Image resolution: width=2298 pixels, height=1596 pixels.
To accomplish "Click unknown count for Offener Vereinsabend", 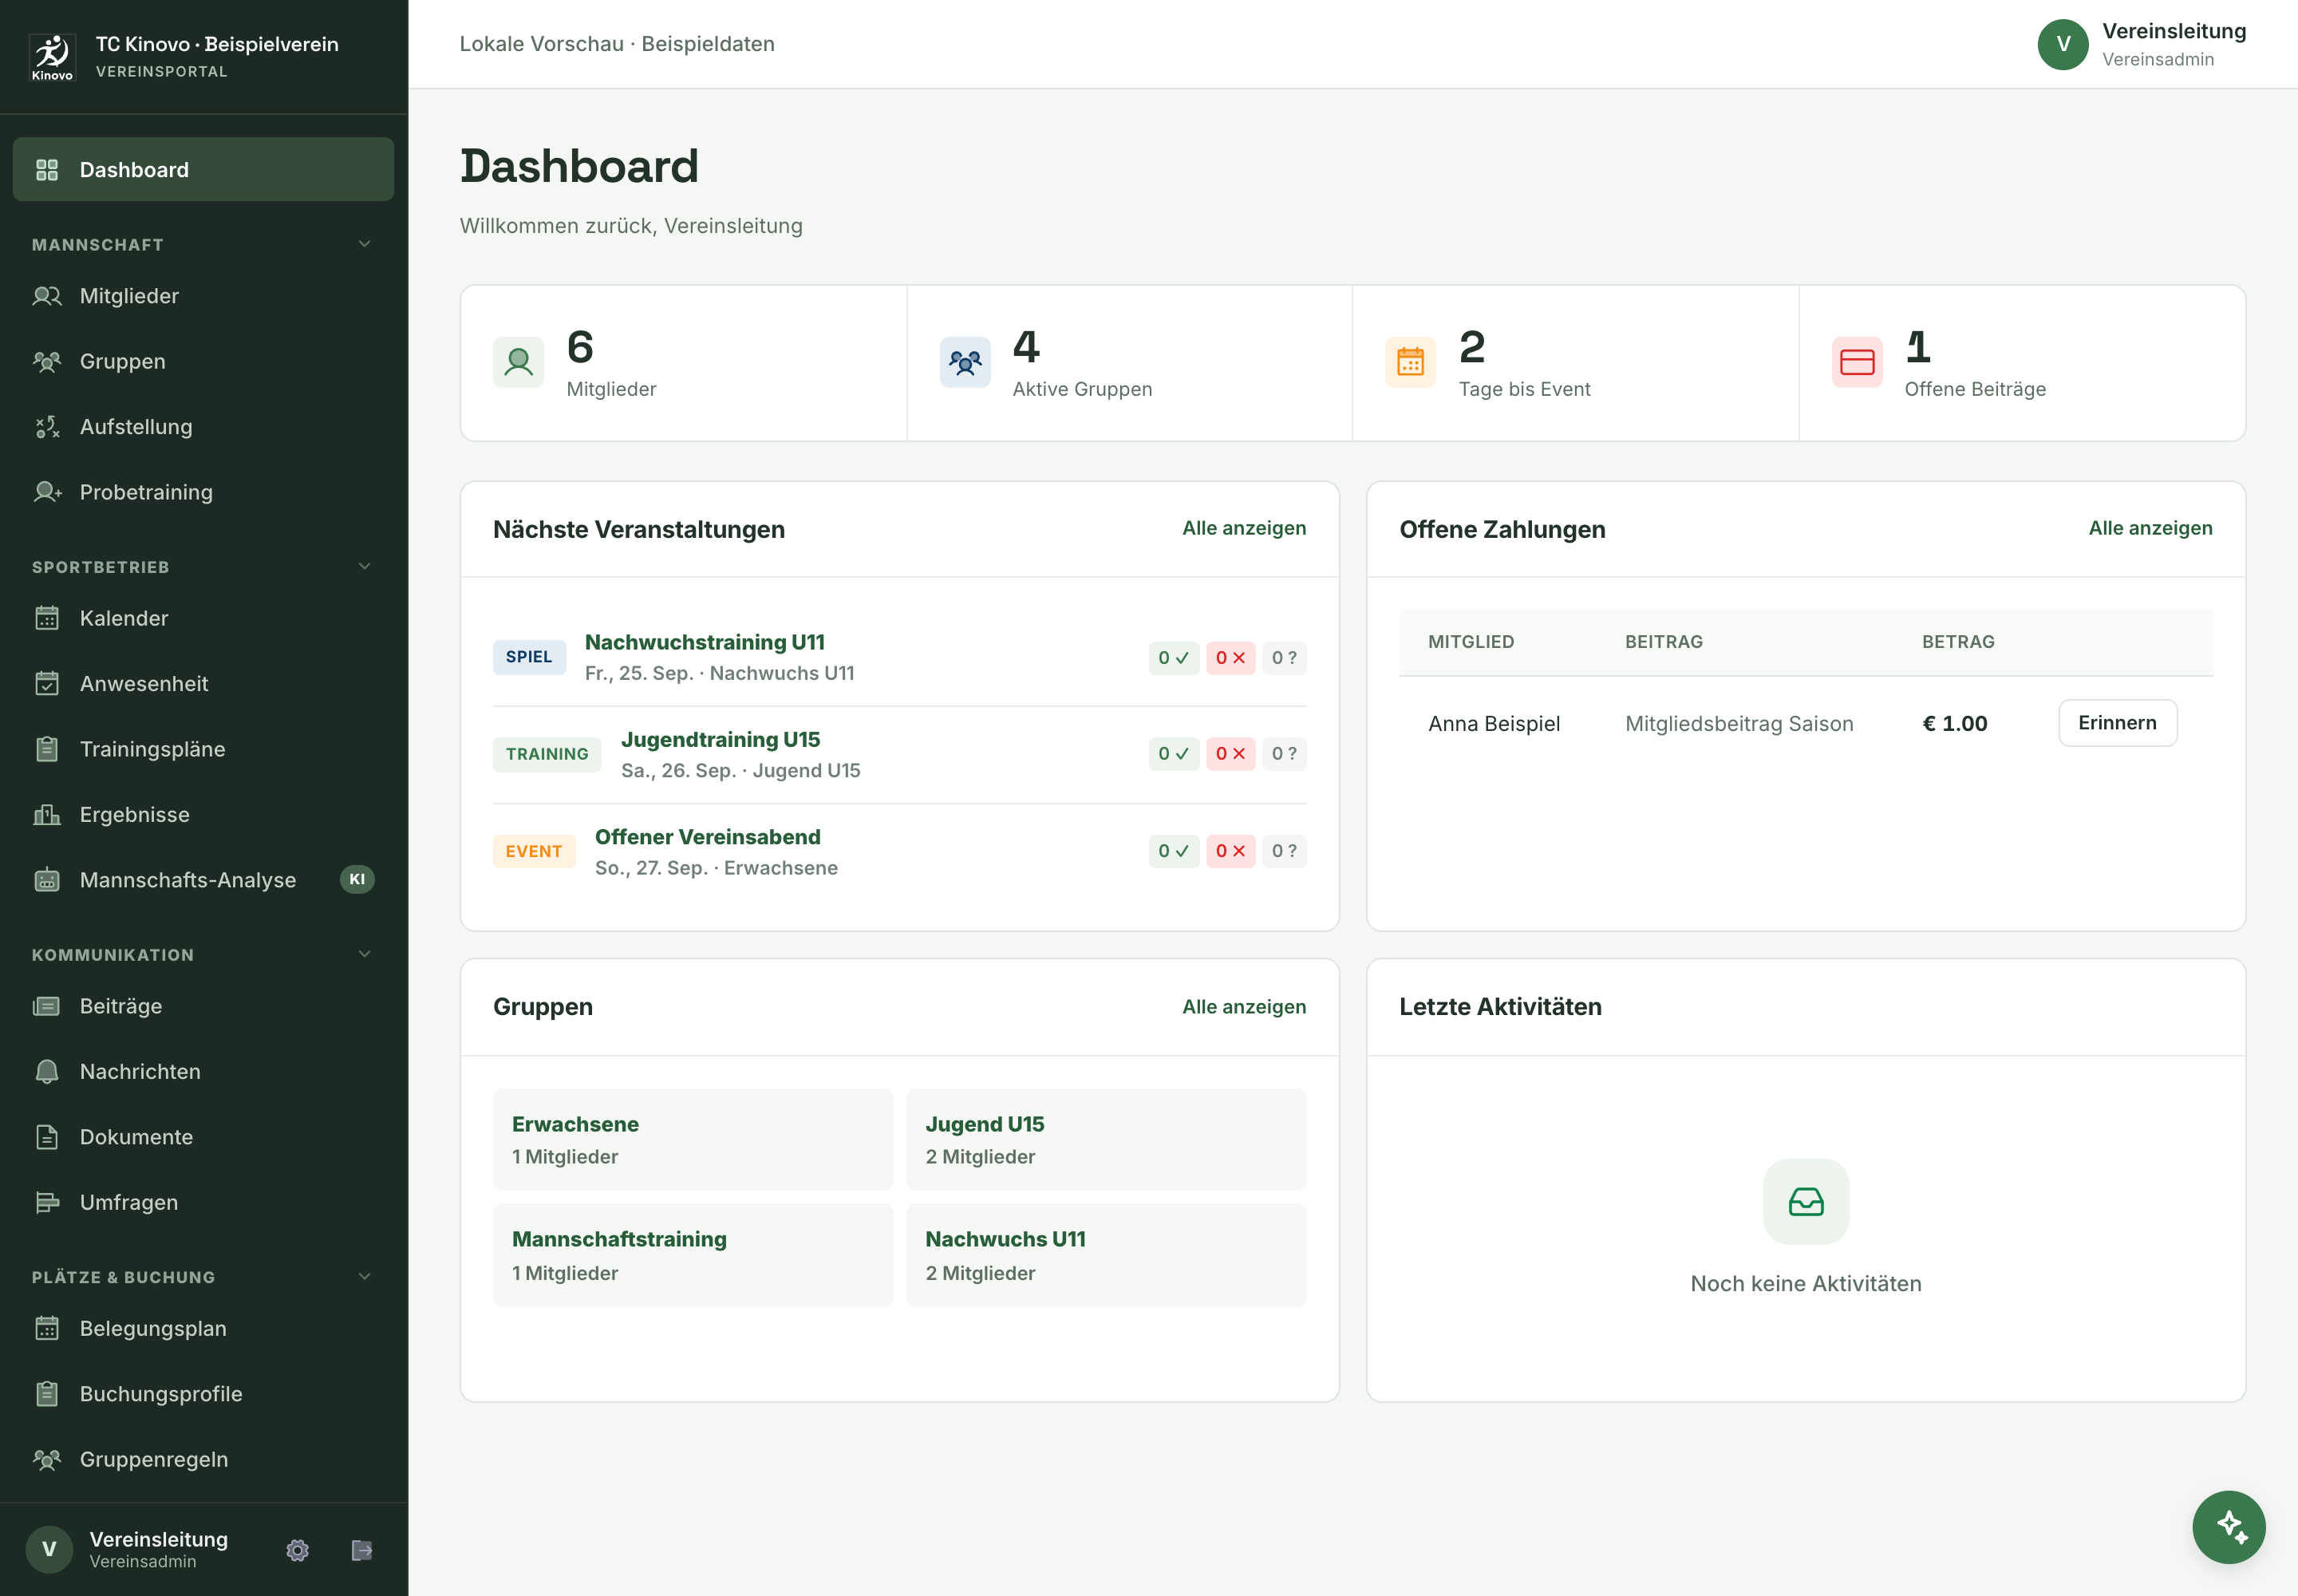I will coord(1284,851).
